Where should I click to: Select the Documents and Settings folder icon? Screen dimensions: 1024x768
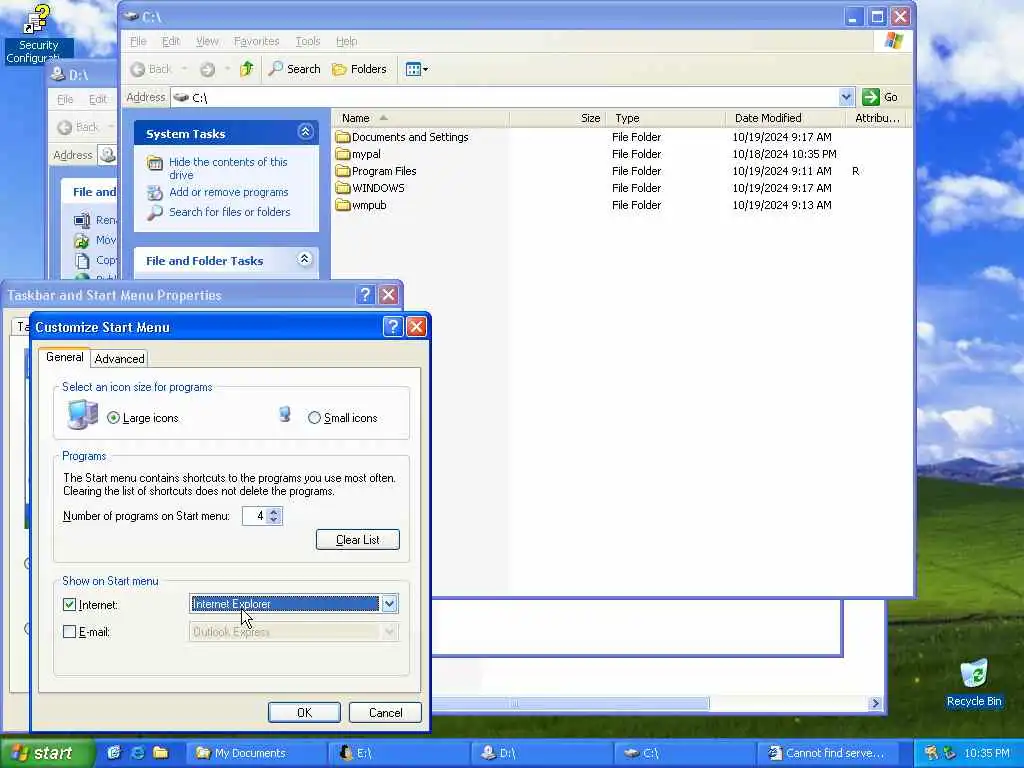343,137
